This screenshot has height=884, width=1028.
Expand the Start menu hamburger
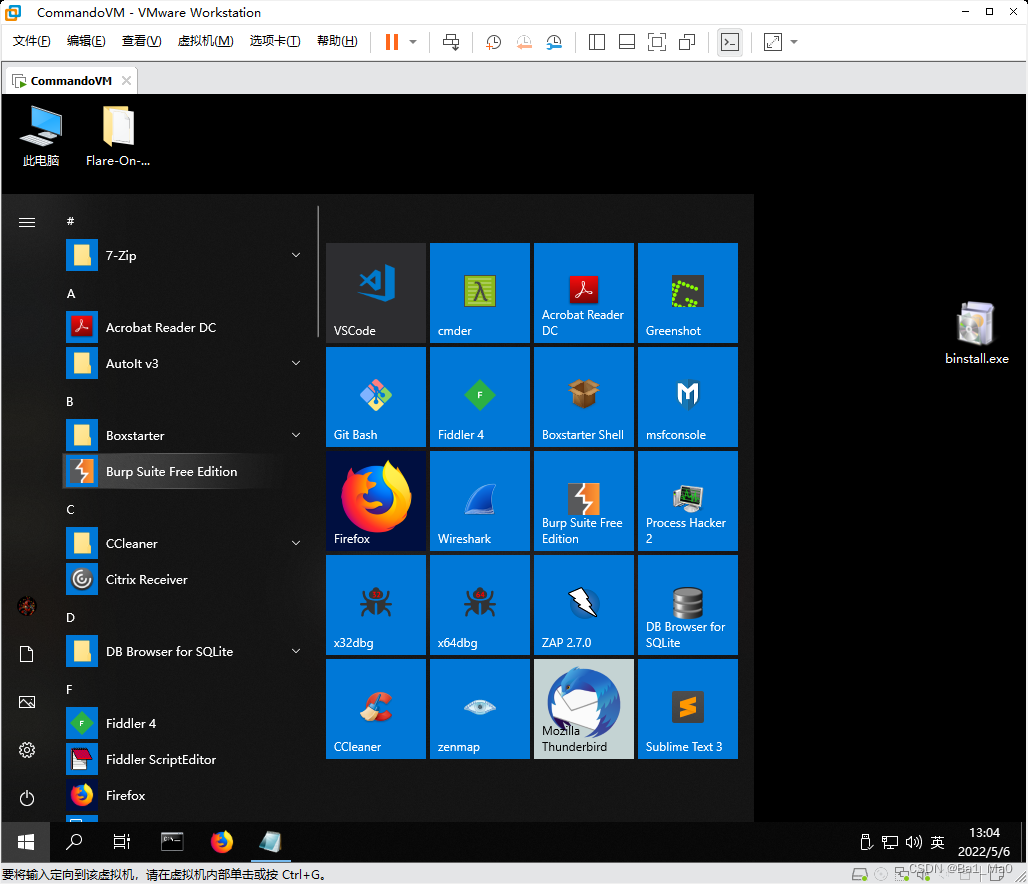coord(27,222)
